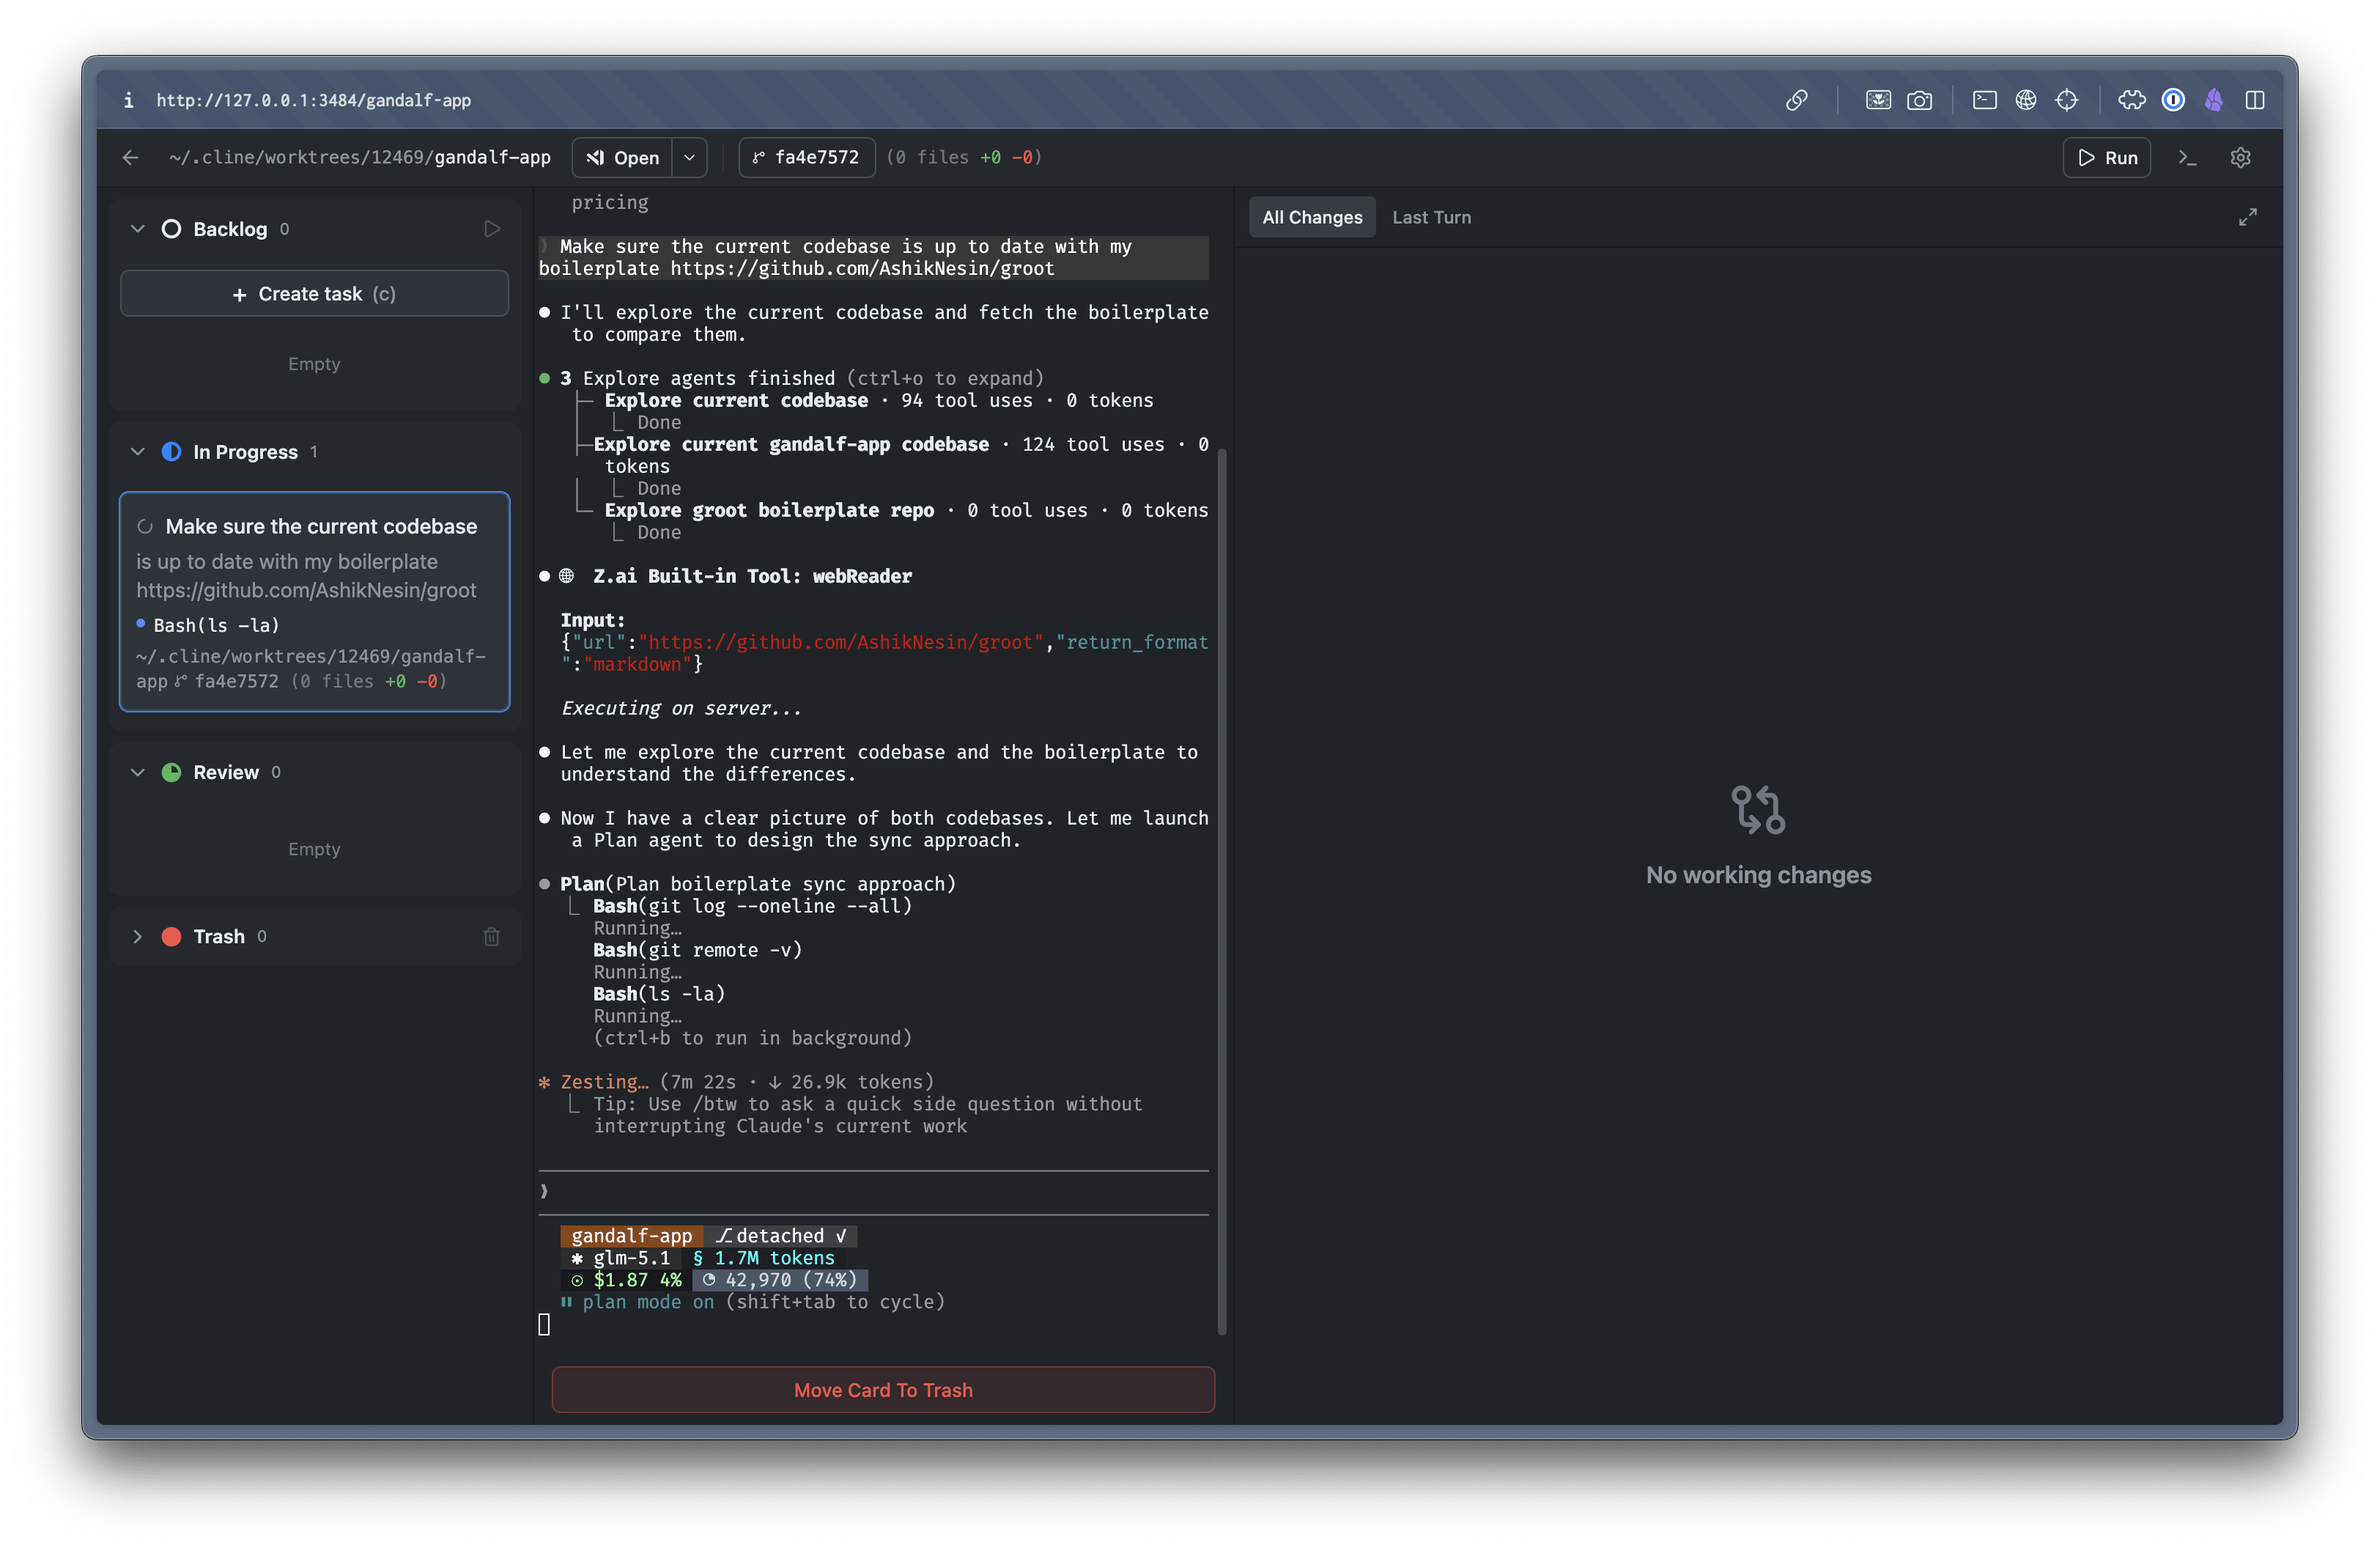The width and height of the screenshot is (2380, 1548).
Task: Click the 1Password extension icon
Action: coord(2172,100)
